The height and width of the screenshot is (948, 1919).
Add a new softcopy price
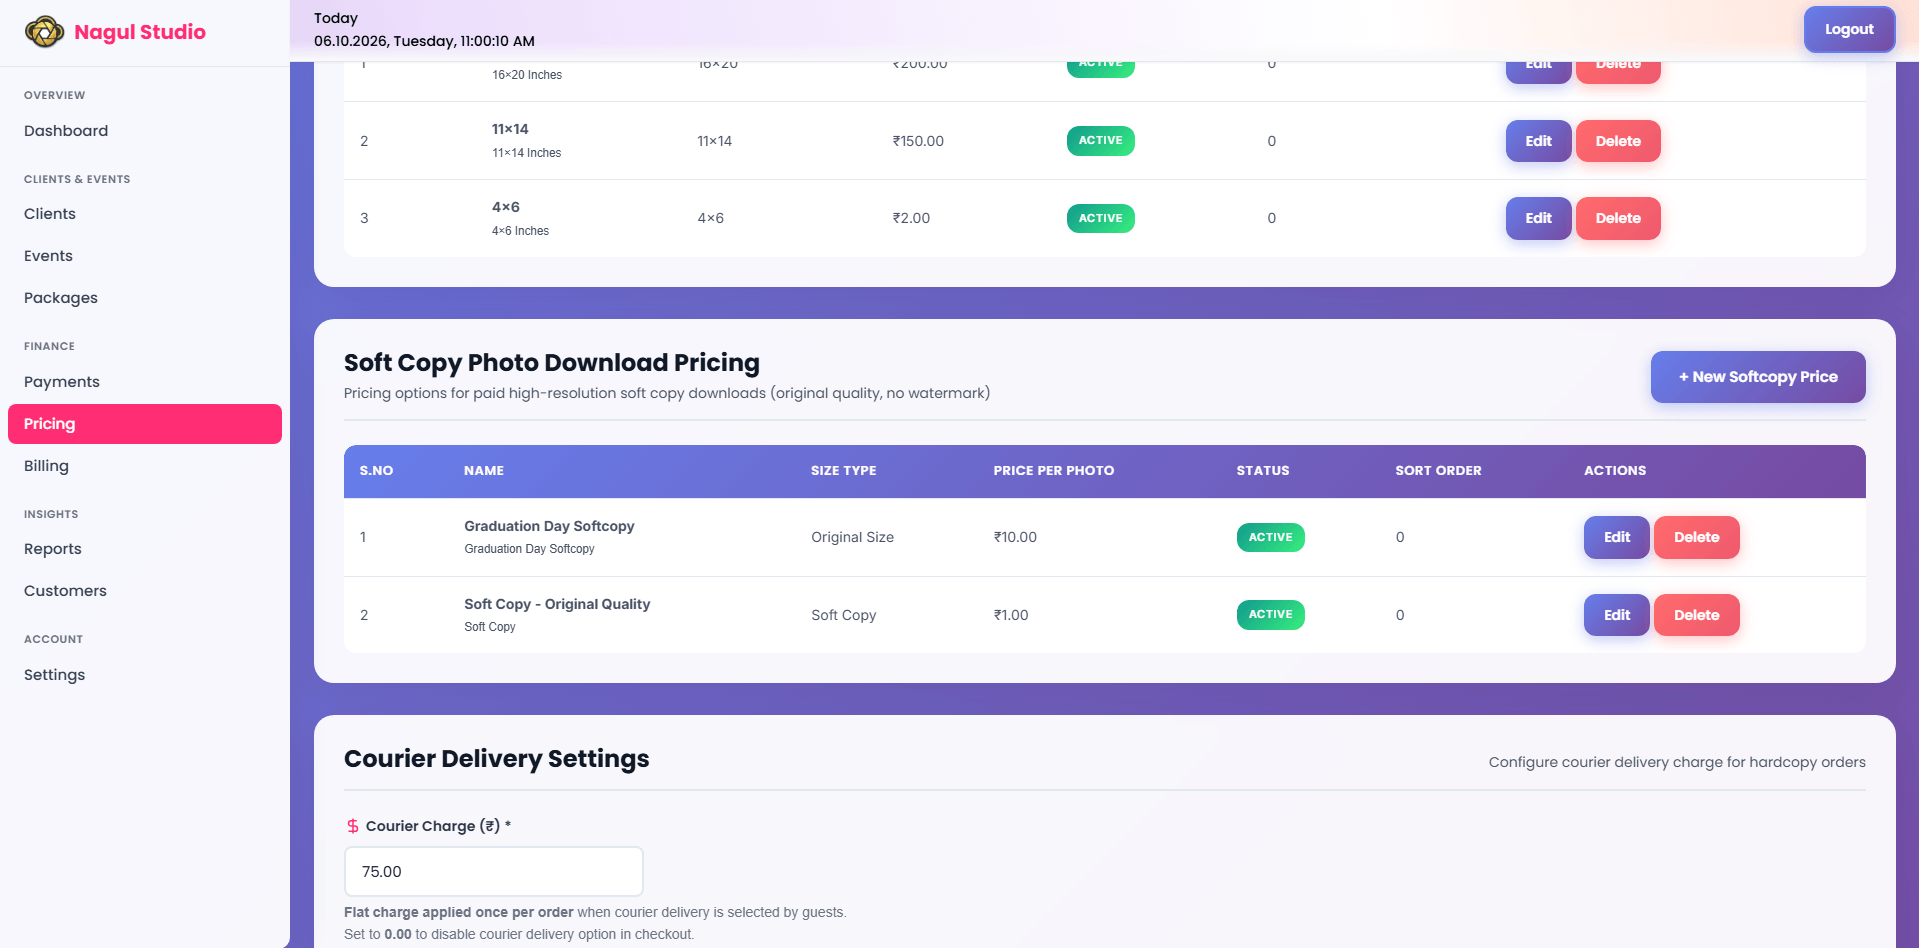click(1758, 377)
